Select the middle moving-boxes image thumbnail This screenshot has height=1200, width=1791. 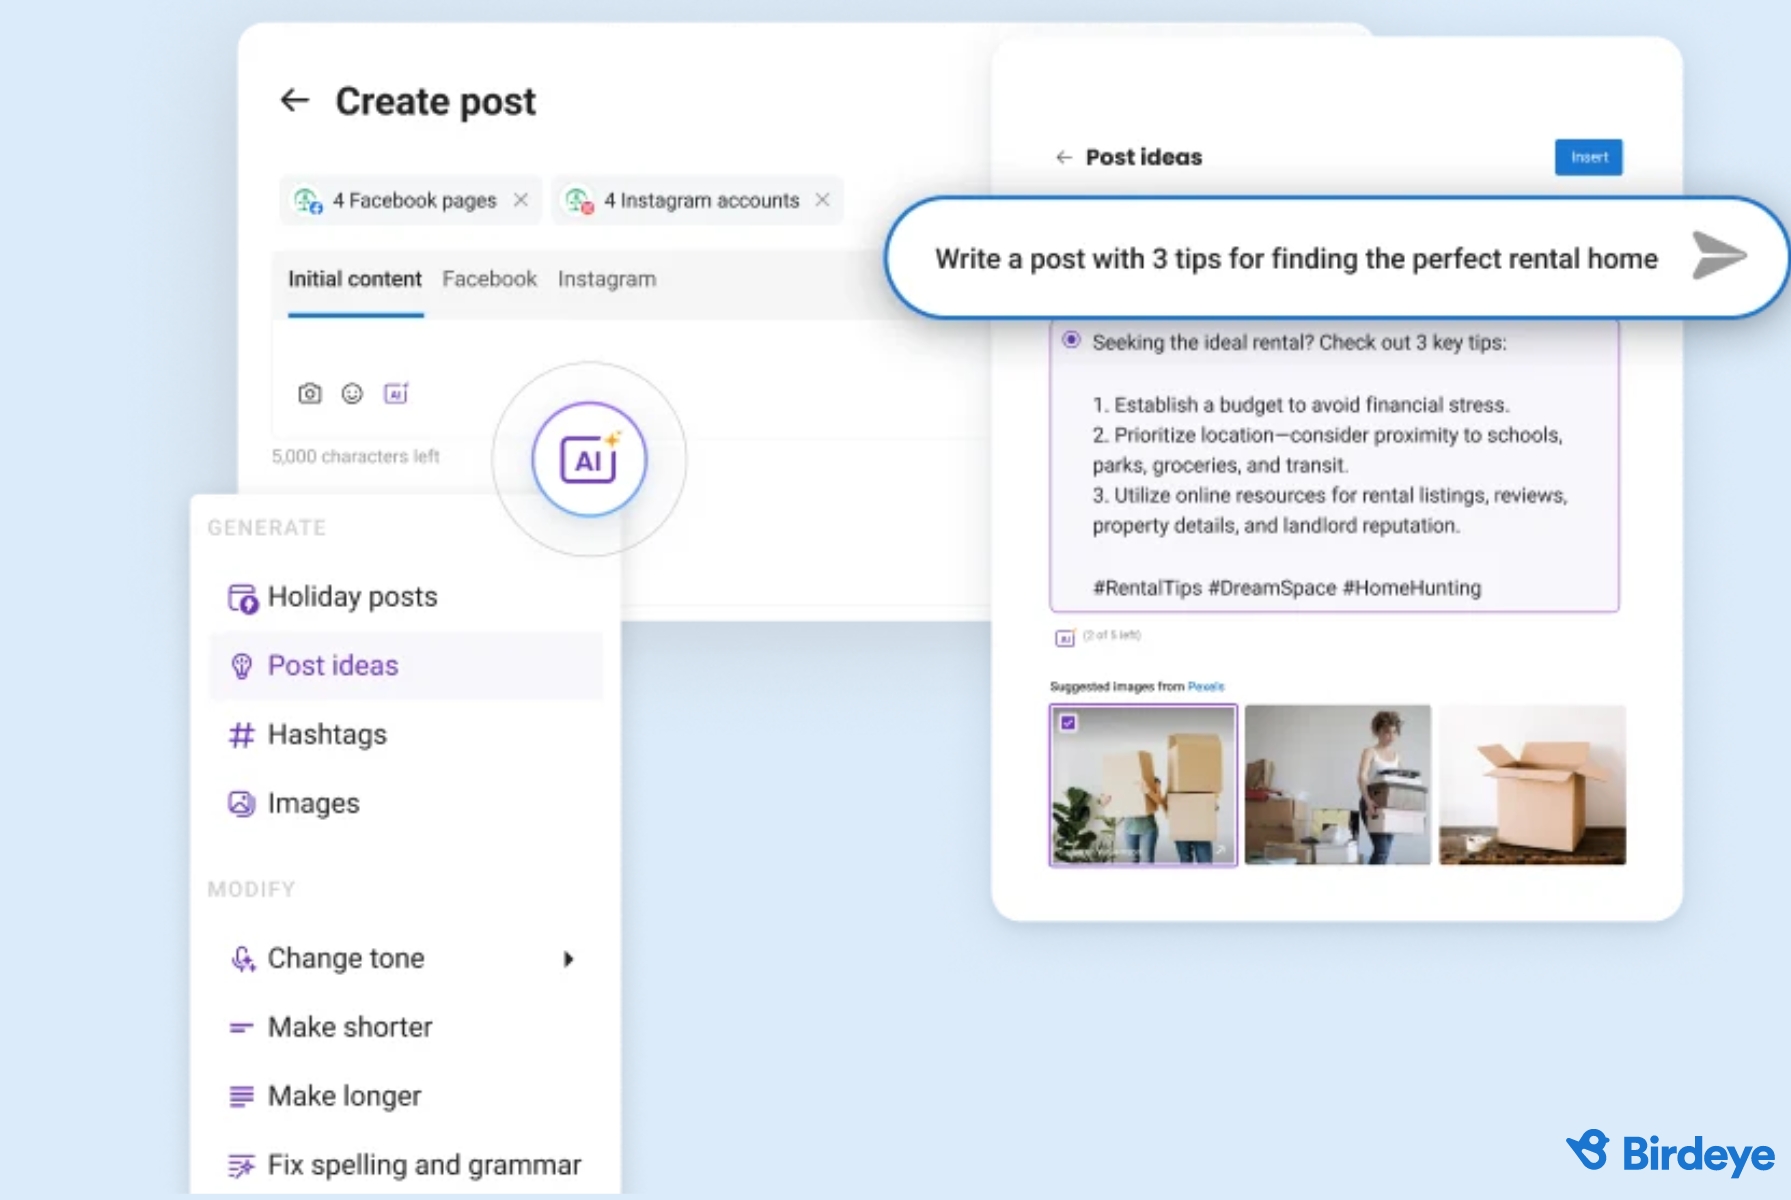(1338, 786)
